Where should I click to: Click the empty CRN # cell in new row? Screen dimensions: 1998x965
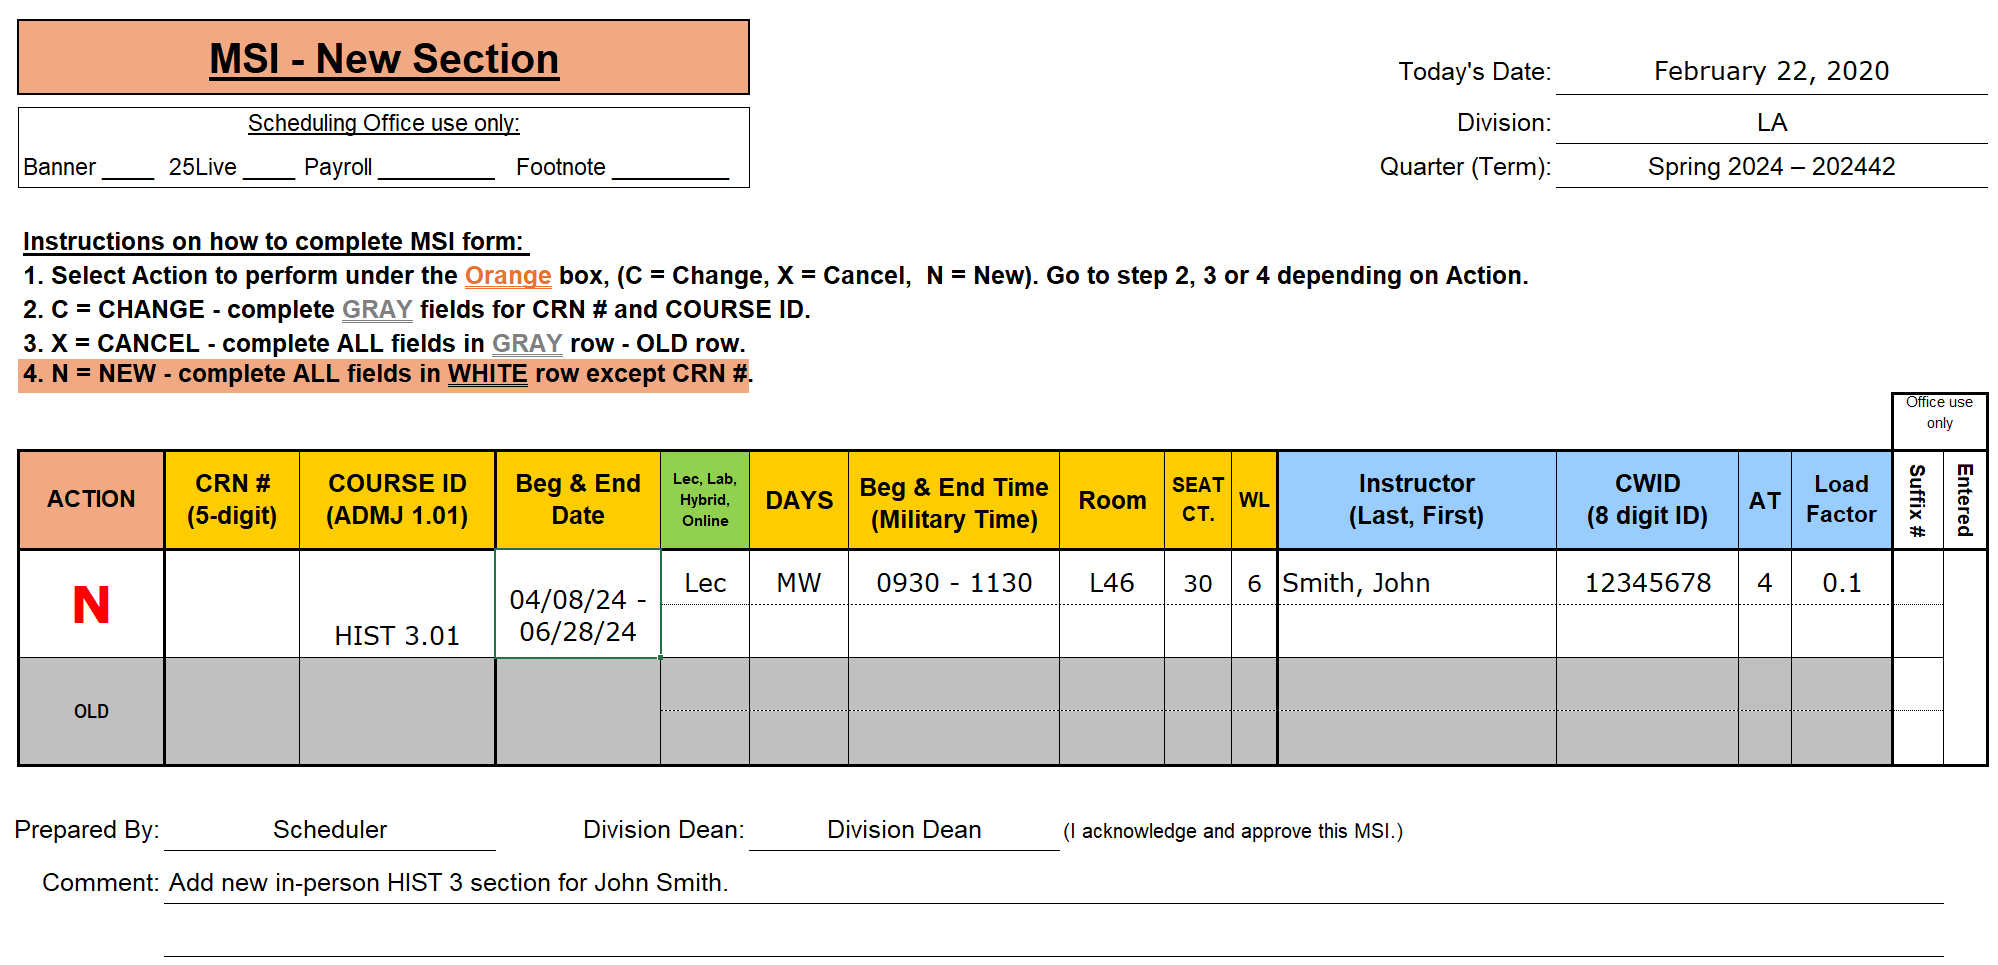click(232, 604)
